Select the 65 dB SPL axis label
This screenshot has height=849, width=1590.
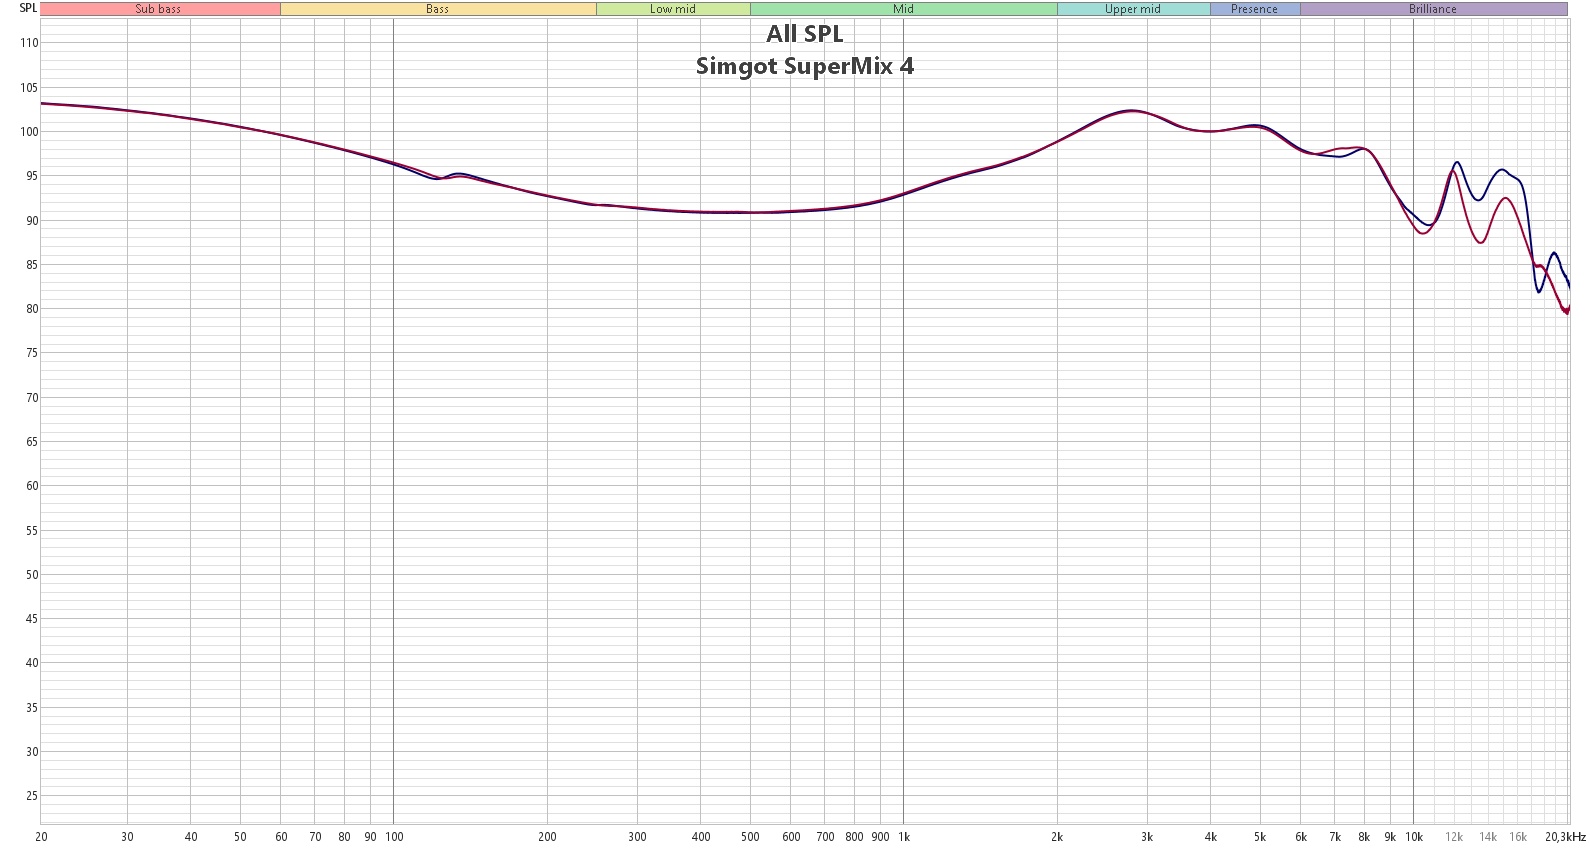pos(32,442)
